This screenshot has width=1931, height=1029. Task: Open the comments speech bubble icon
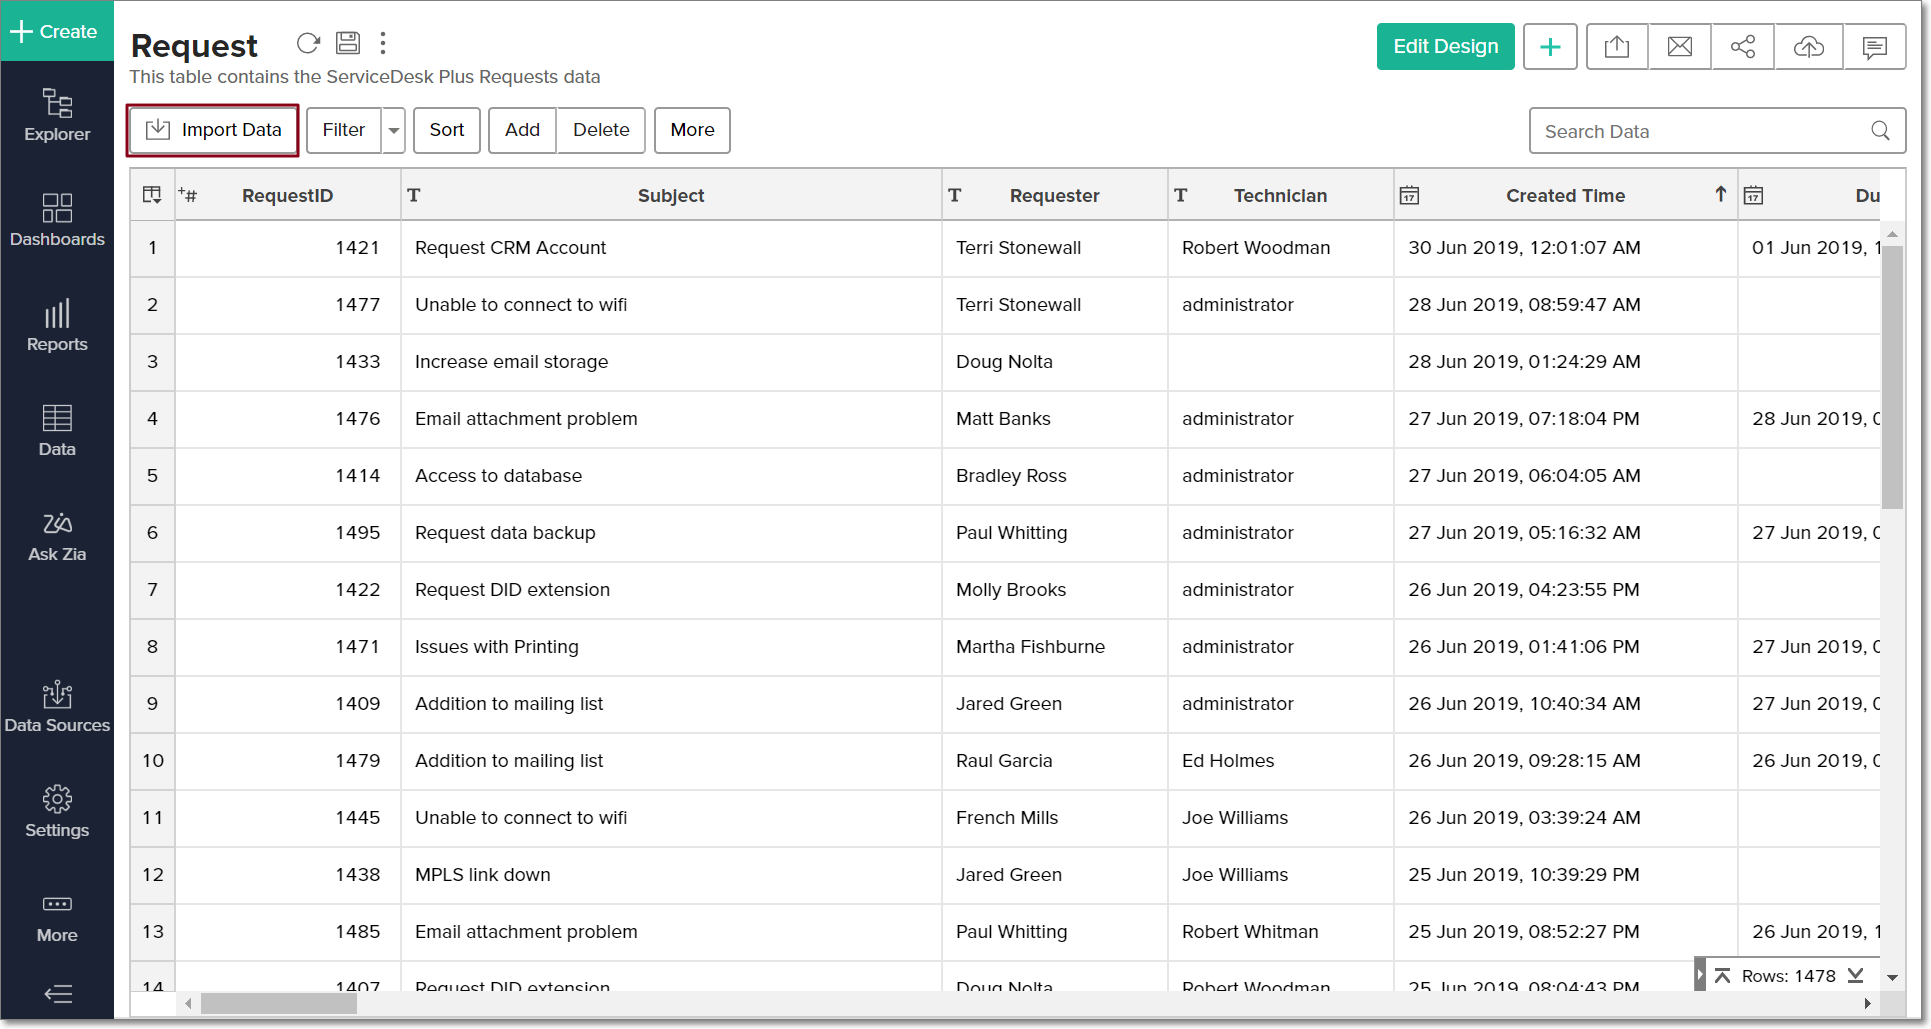point(1874,47)
